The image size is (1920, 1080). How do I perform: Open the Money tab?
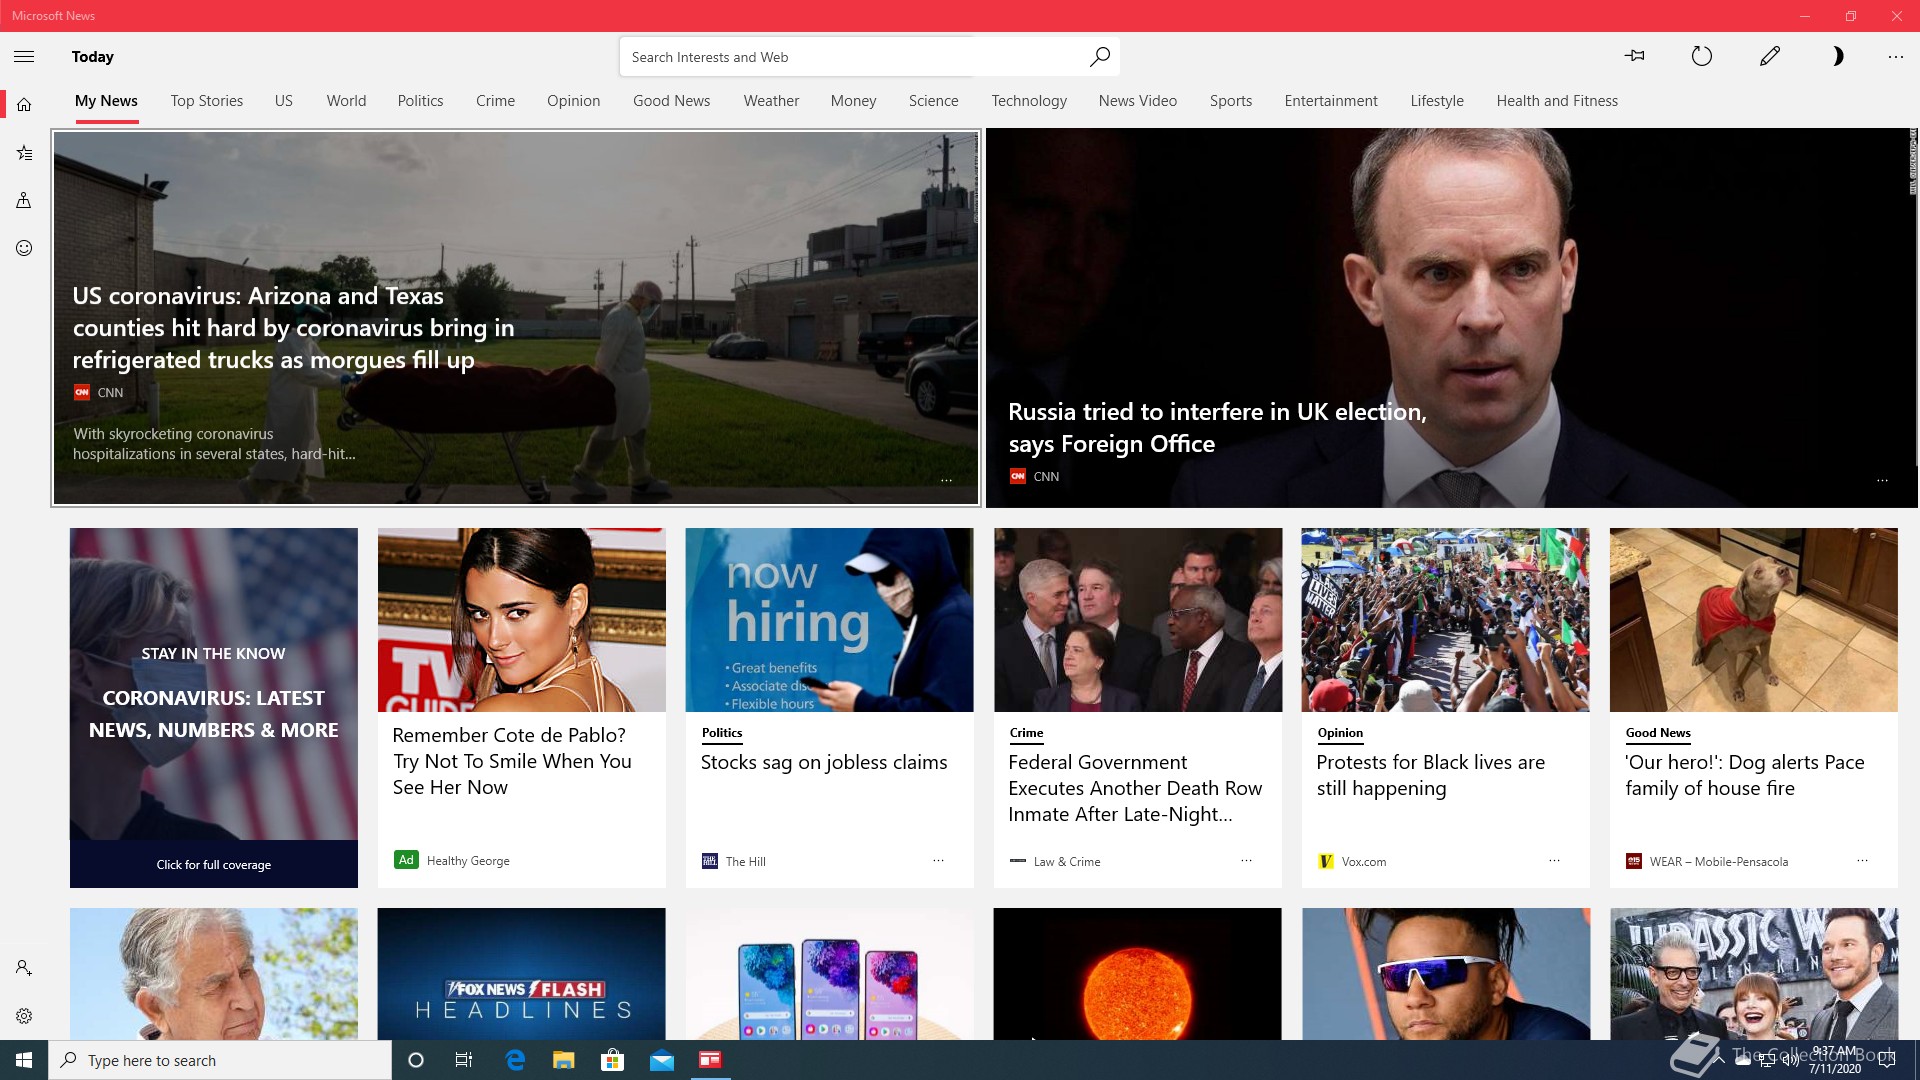pyautogui.click(x=853, y=101)
